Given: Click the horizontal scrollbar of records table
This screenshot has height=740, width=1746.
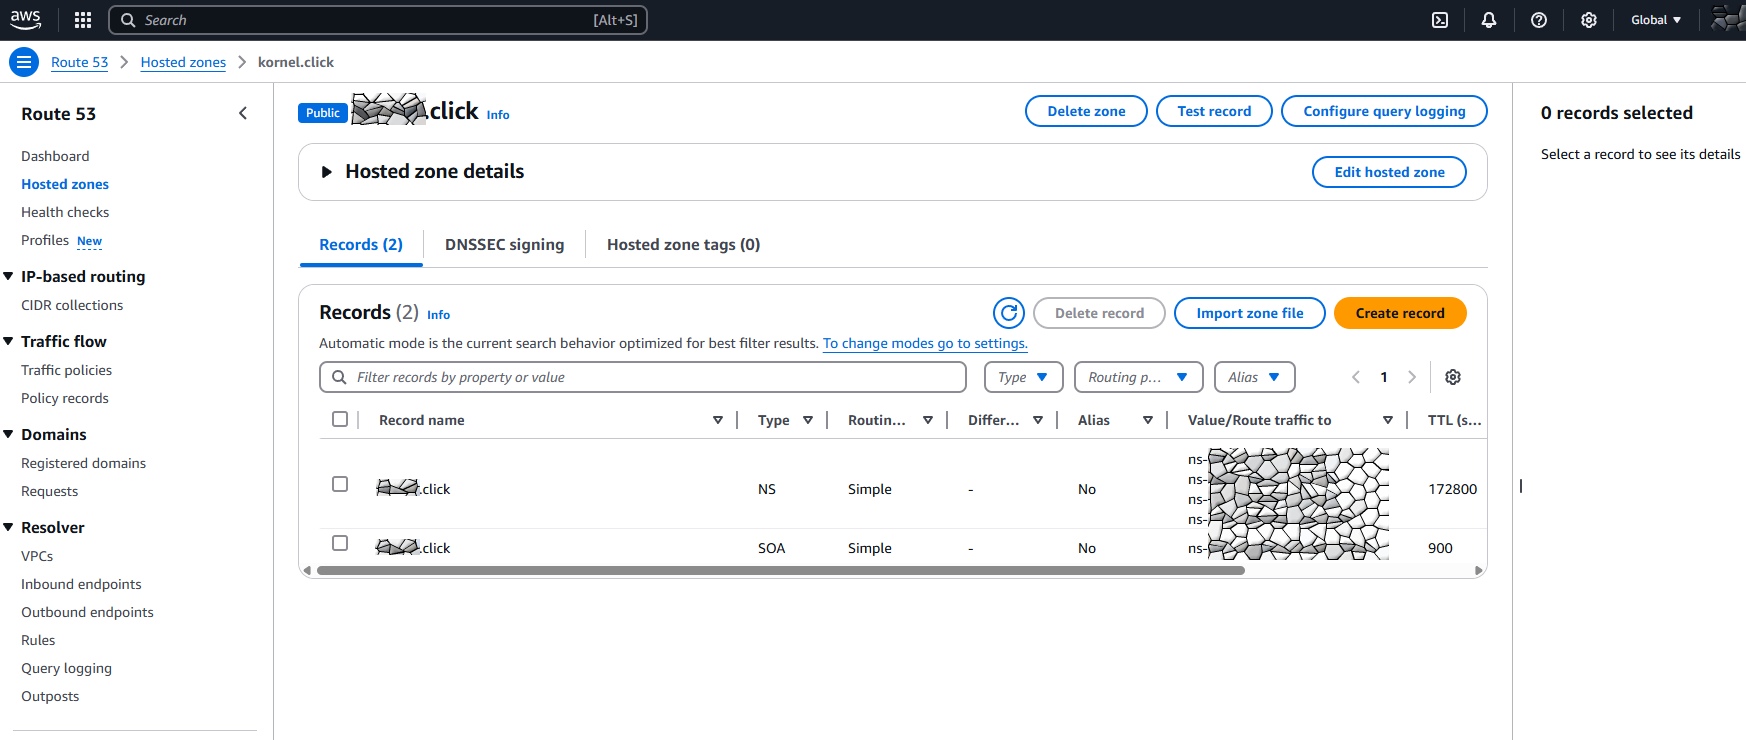Looking at the screenshot, I should point(780,571).
